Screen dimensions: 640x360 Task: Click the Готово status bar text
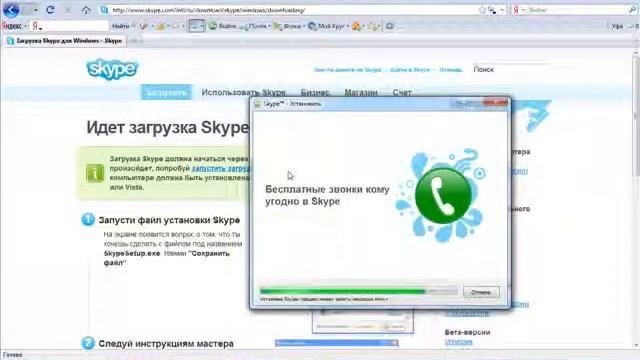pyautogui.click(x=13, y=355)
